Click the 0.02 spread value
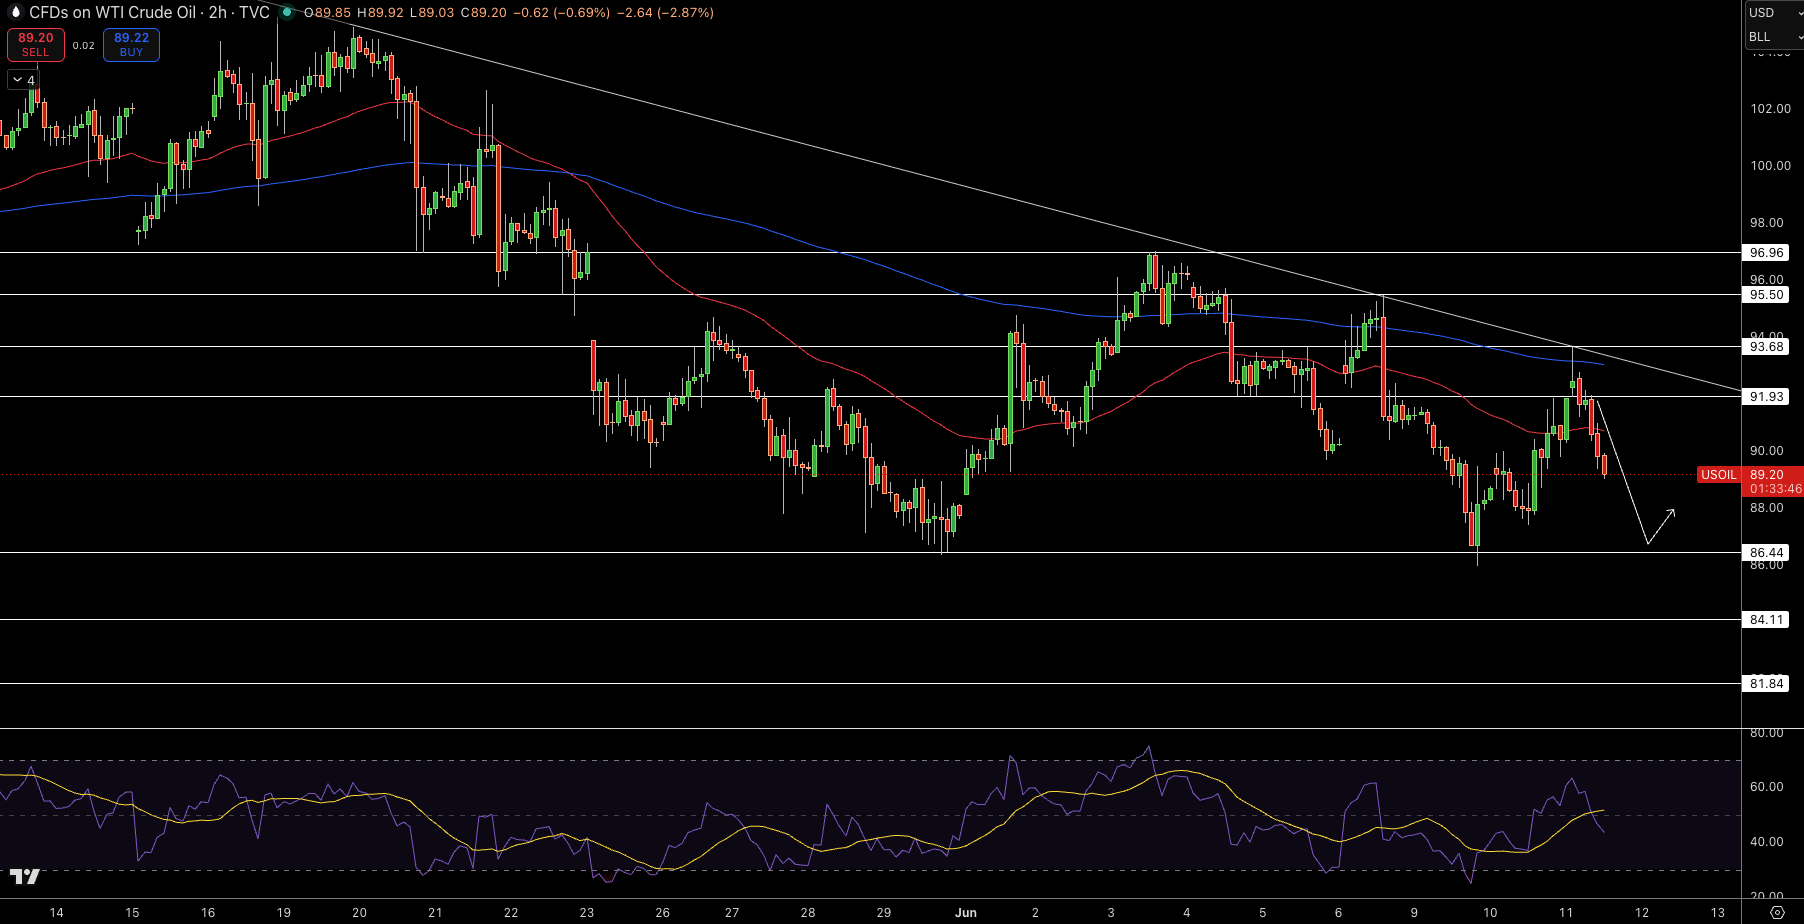1804x924 pixels. tap(84, 45)
